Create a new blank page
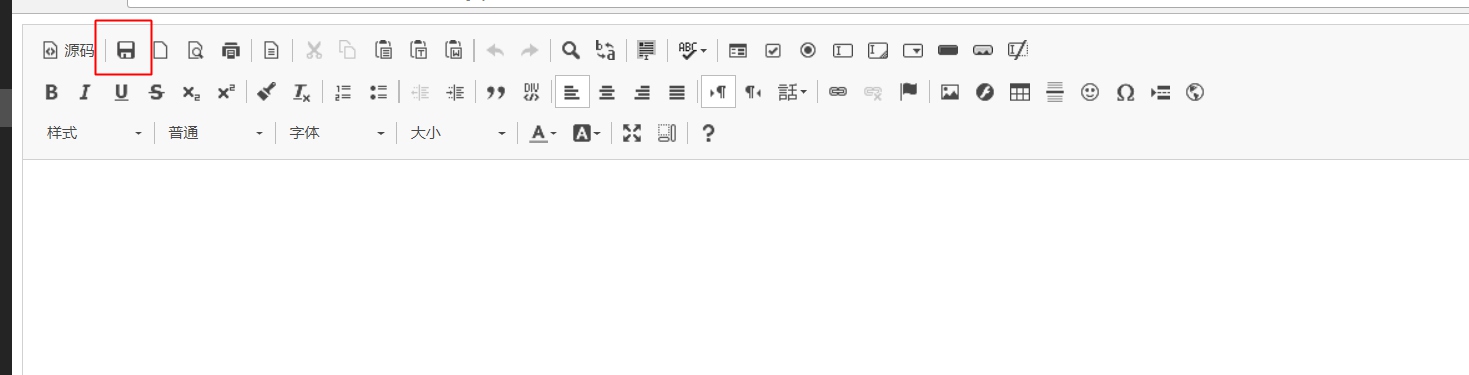This screenshot has width=1469, height=375. (x=160, y=50)
